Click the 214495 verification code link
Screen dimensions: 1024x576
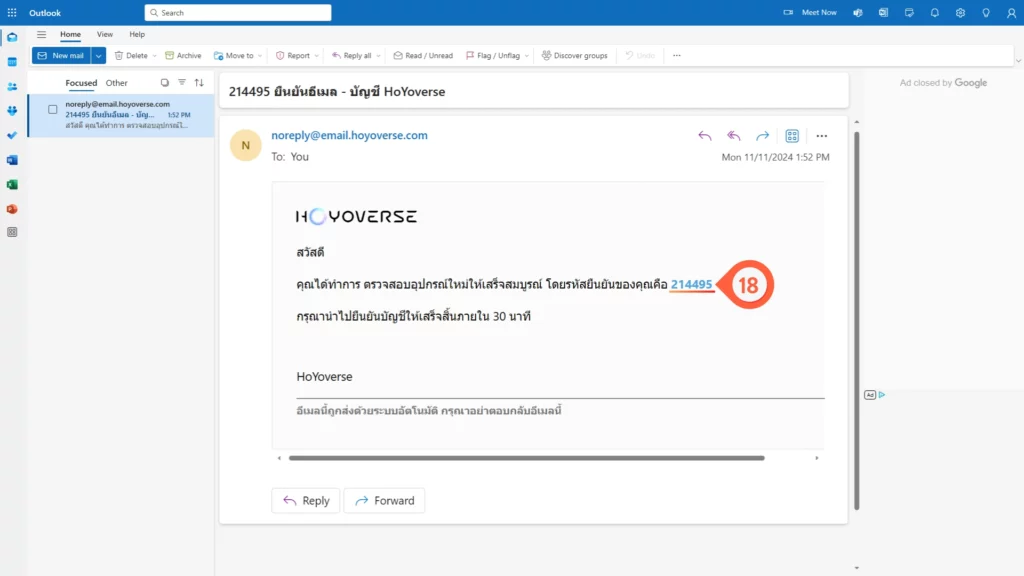(x=692, y=284)
